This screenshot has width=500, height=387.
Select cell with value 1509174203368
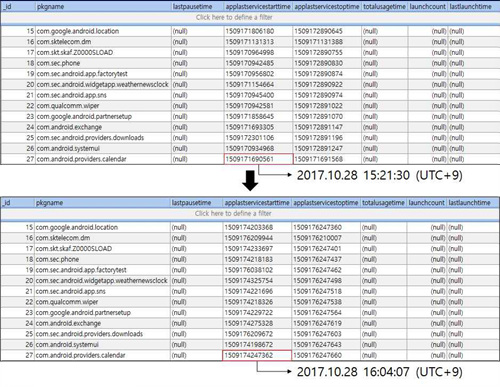click(257, 227)
